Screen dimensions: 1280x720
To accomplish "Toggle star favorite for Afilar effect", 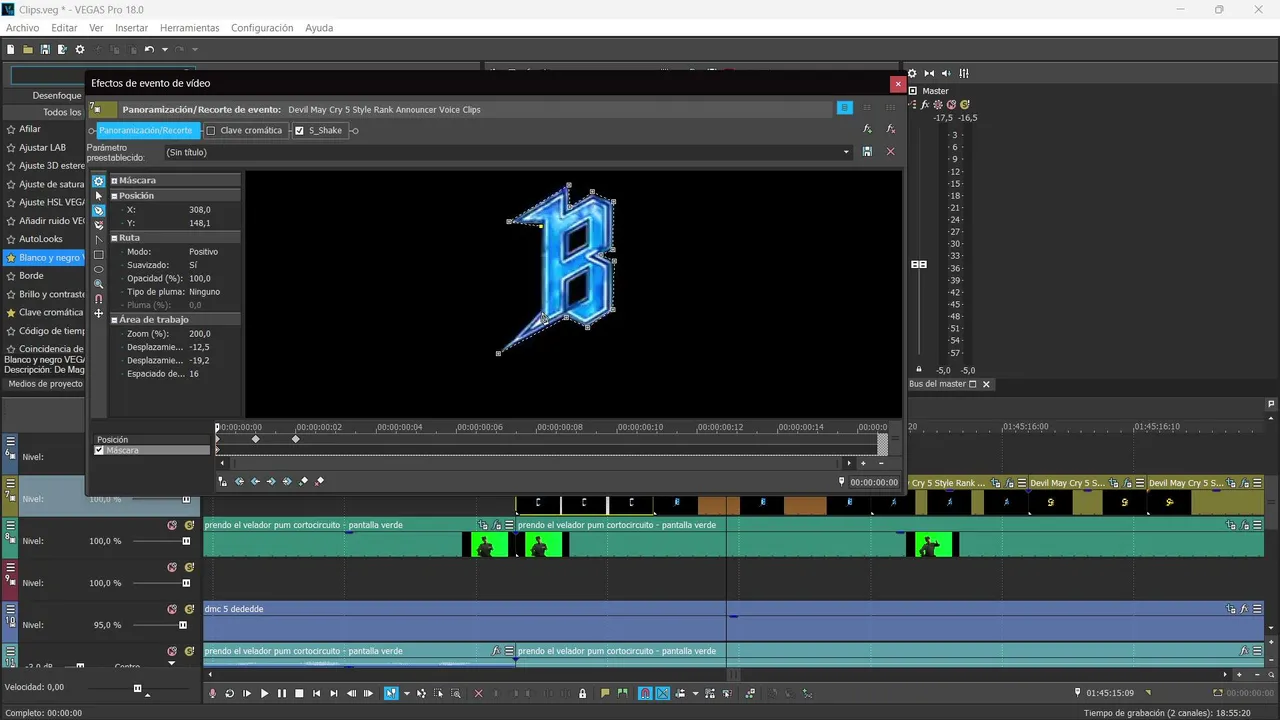I will click(11, 129).
